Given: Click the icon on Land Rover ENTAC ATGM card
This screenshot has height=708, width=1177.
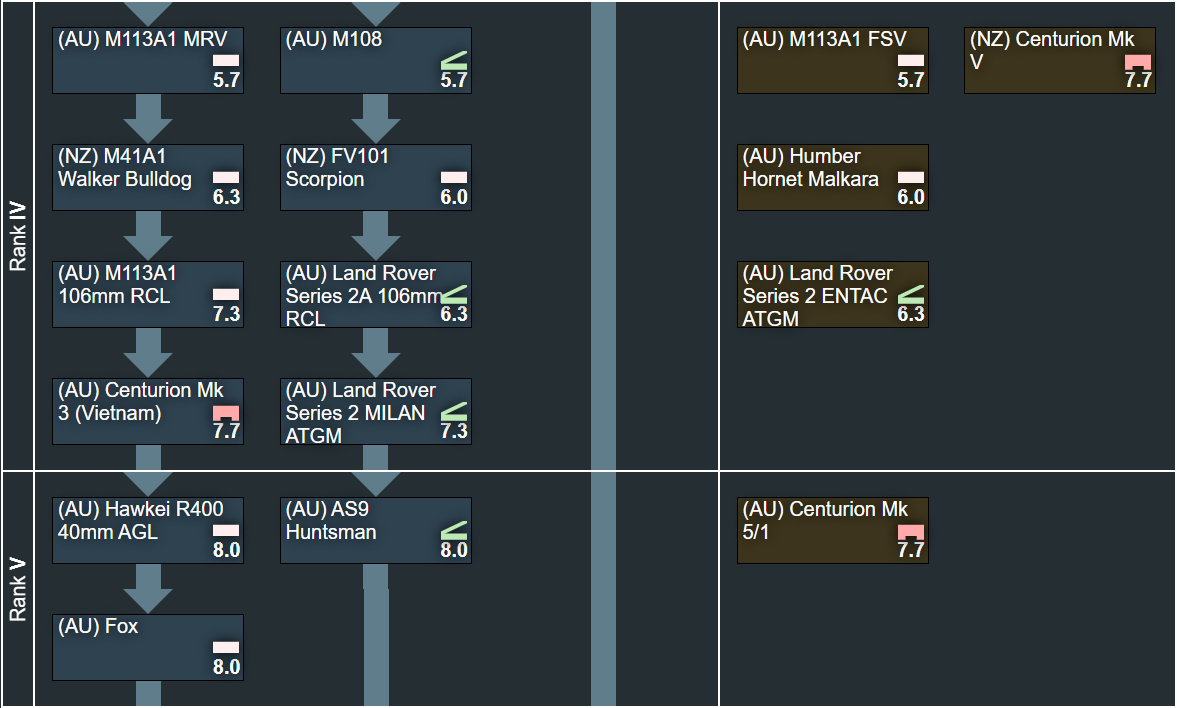Looking at the screenshot, I should [x=911, y=295].
